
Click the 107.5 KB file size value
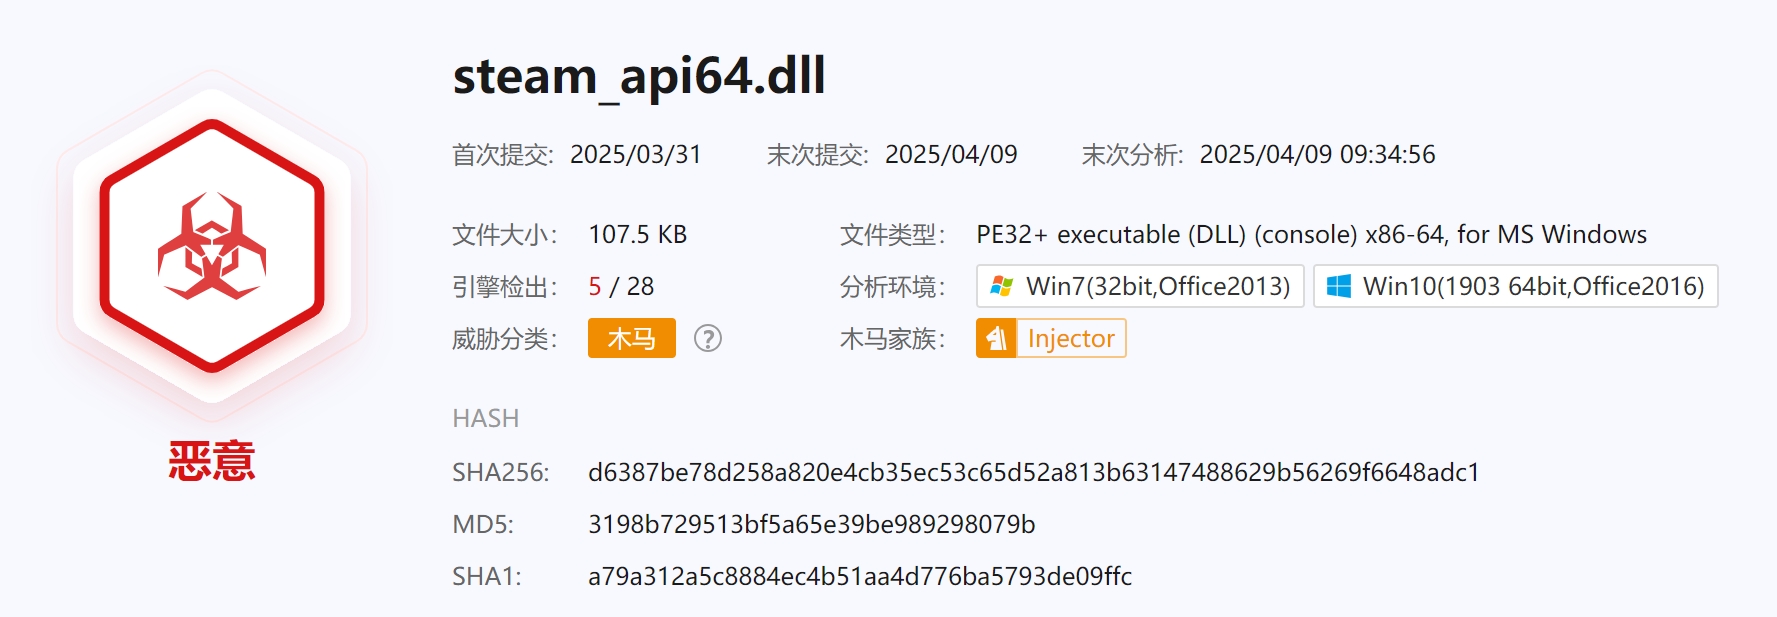click(638, 234)
